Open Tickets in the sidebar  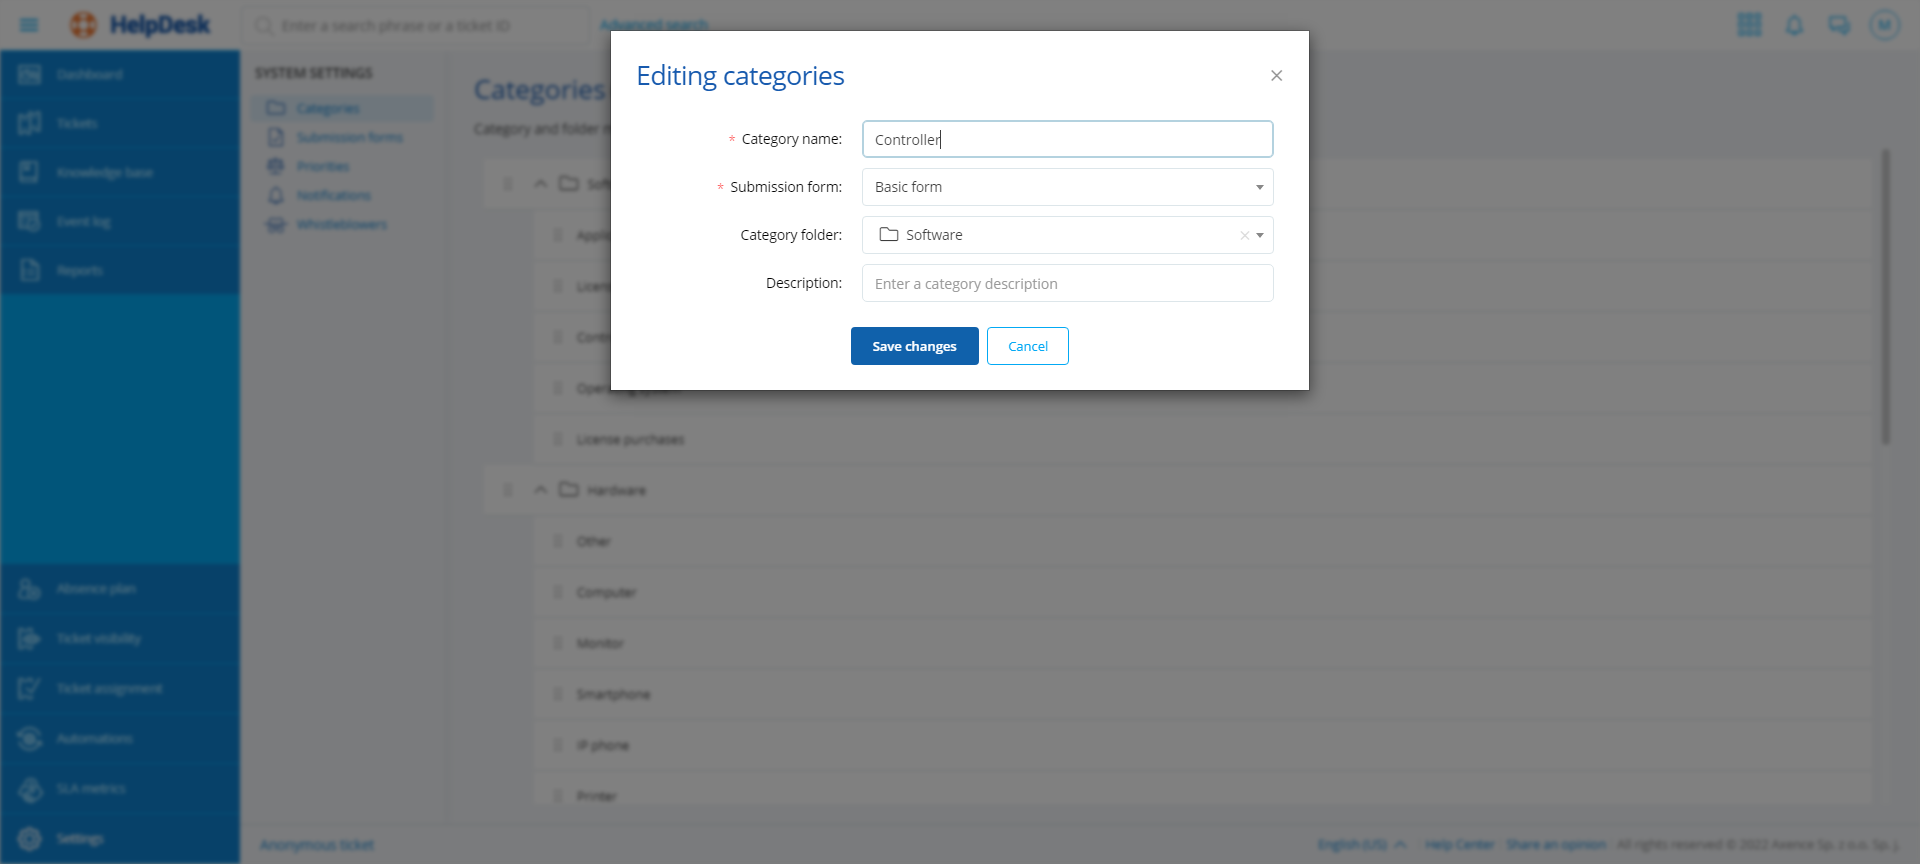(77, 123)
